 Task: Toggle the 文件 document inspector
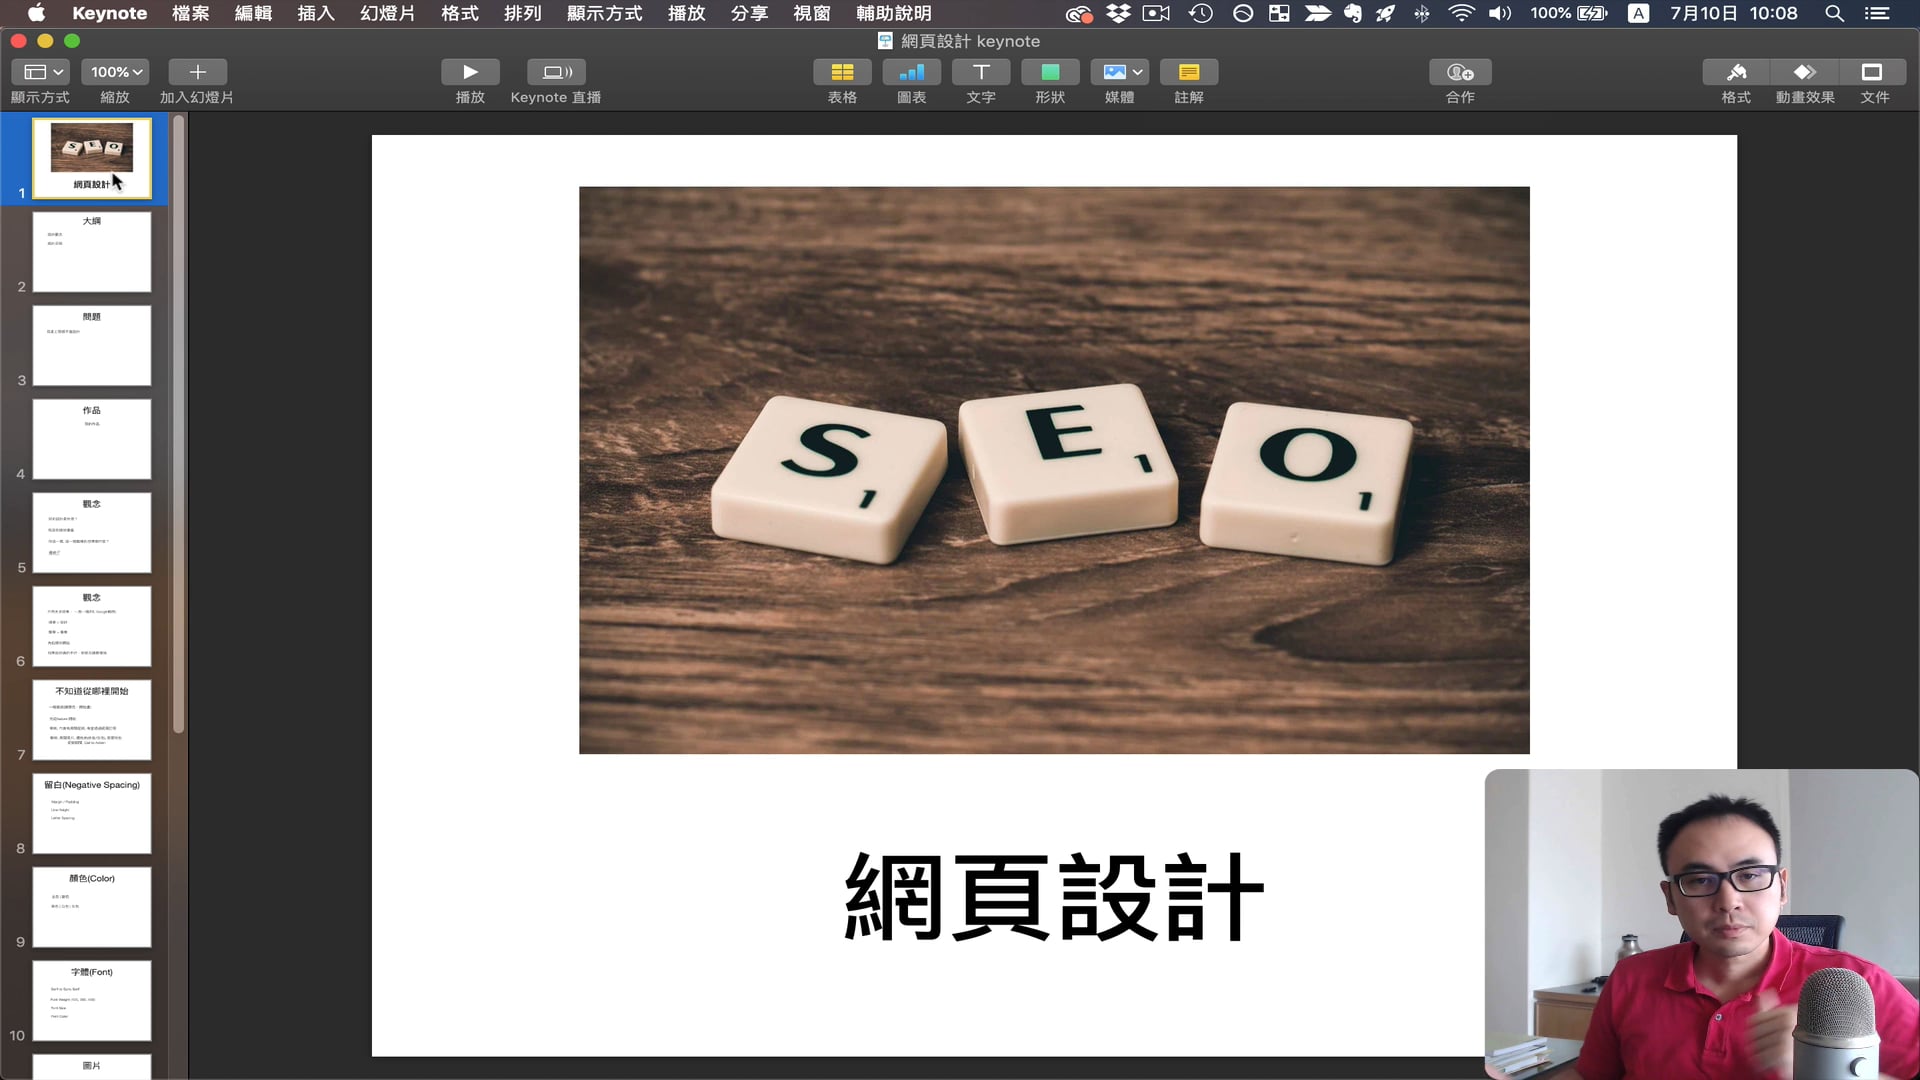click(x=1872, y=72)
